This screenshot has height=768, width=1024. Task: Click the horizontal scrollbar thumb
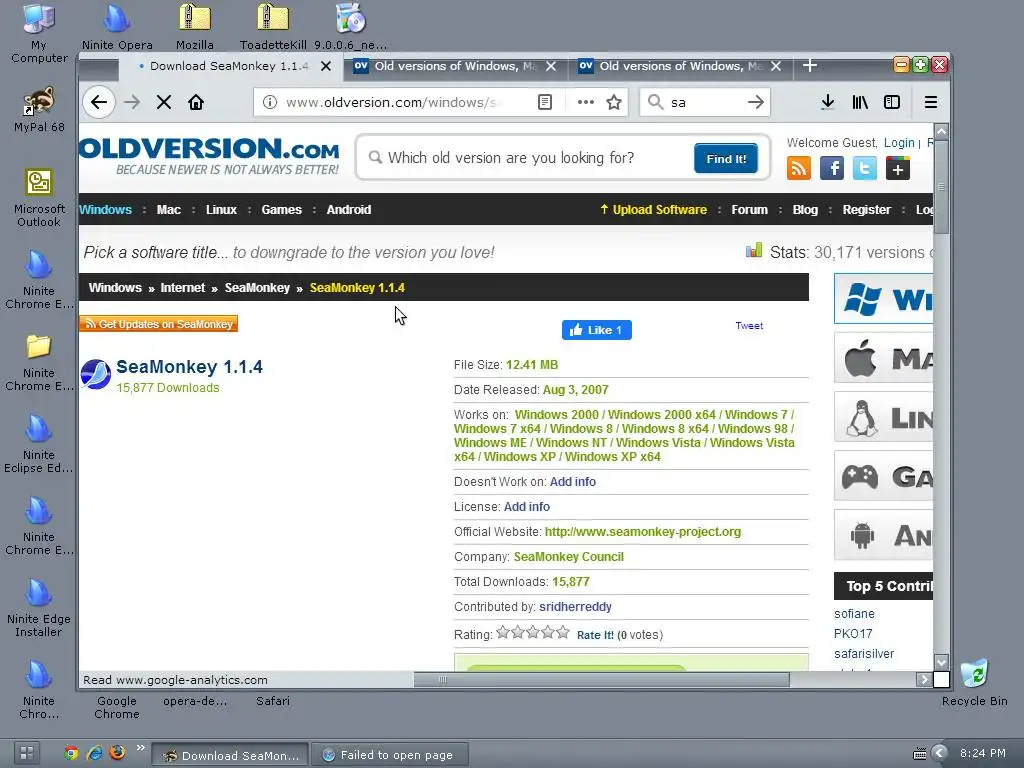[601, 680]
